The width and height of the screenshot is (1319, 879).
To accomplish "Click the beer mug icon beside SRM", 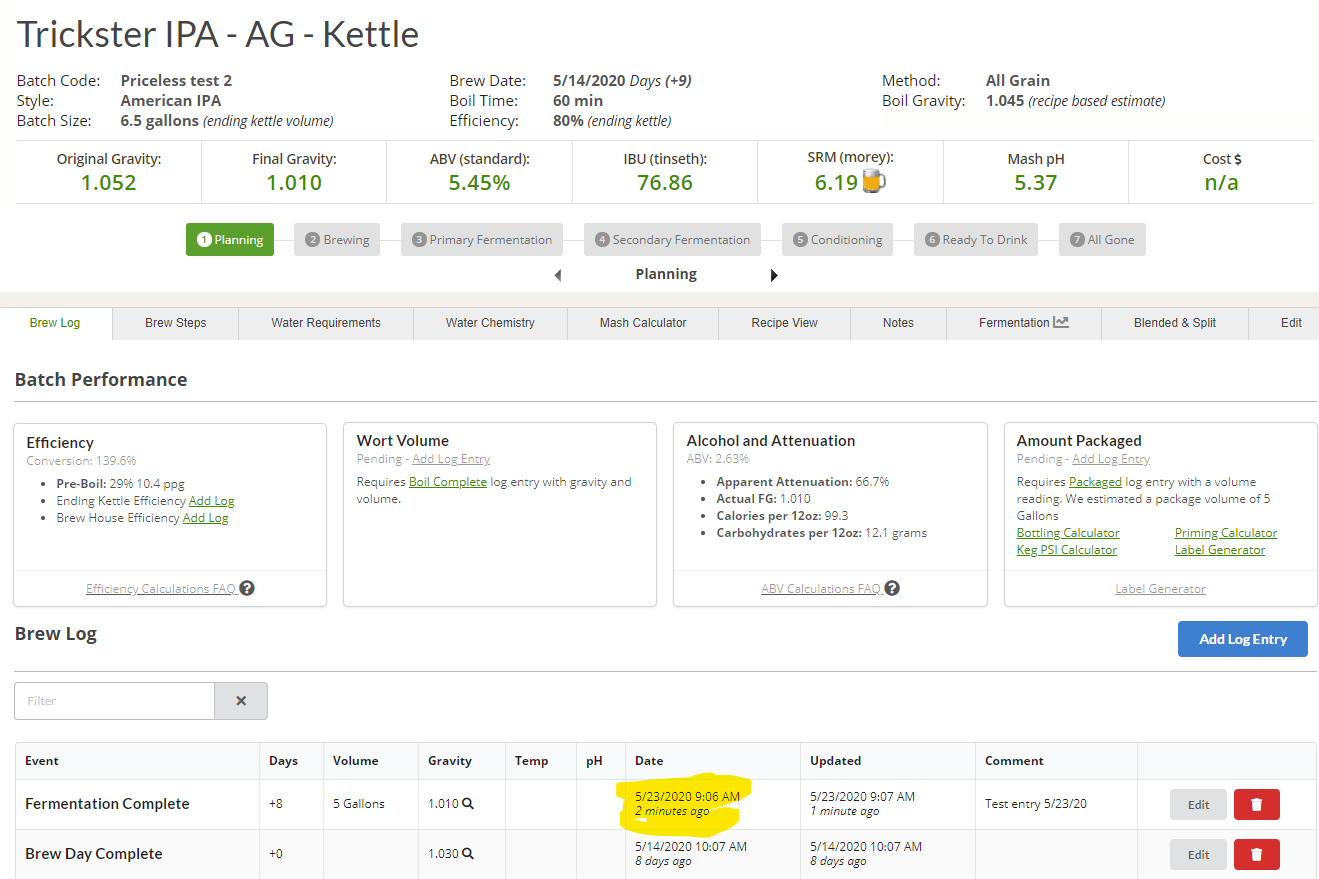I will (874, 182).
